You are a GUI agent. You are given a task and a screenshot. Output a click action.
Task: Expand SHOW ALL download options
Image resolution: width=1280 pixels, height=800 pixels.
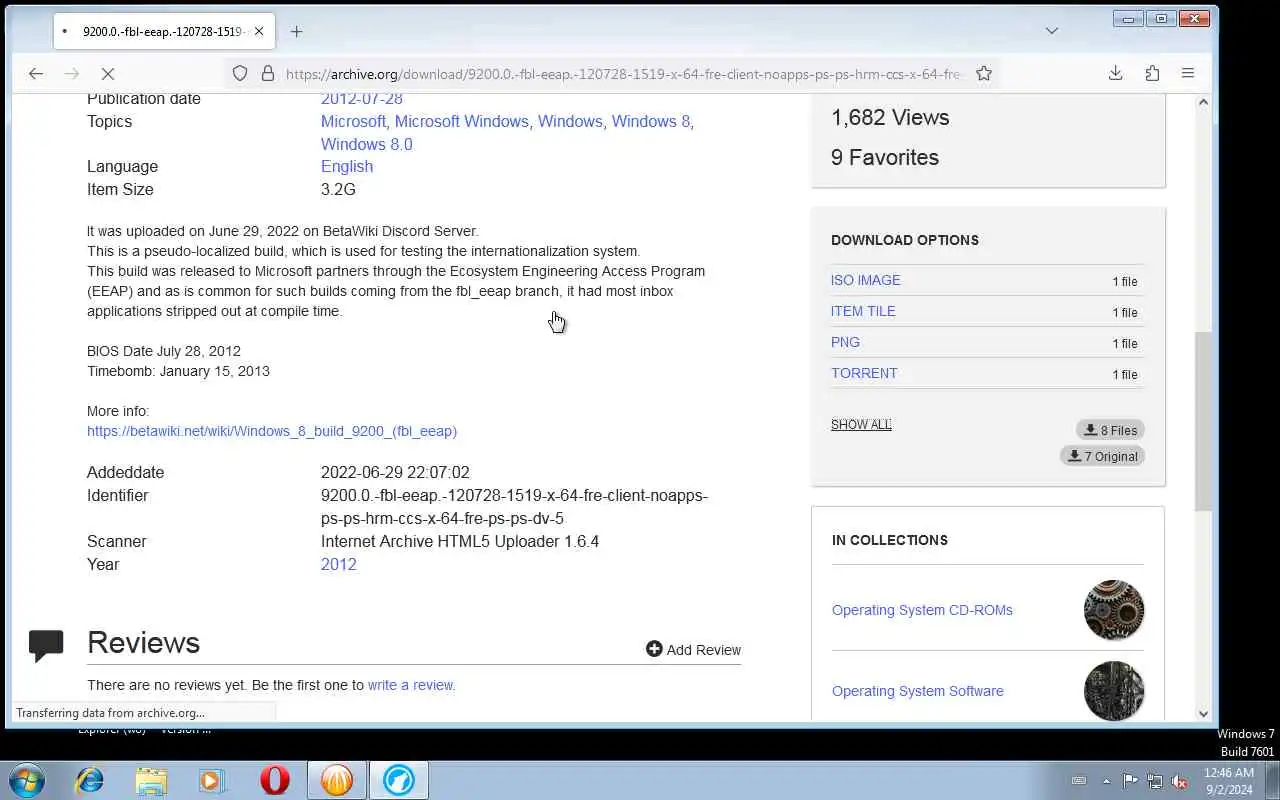(861, 424)
